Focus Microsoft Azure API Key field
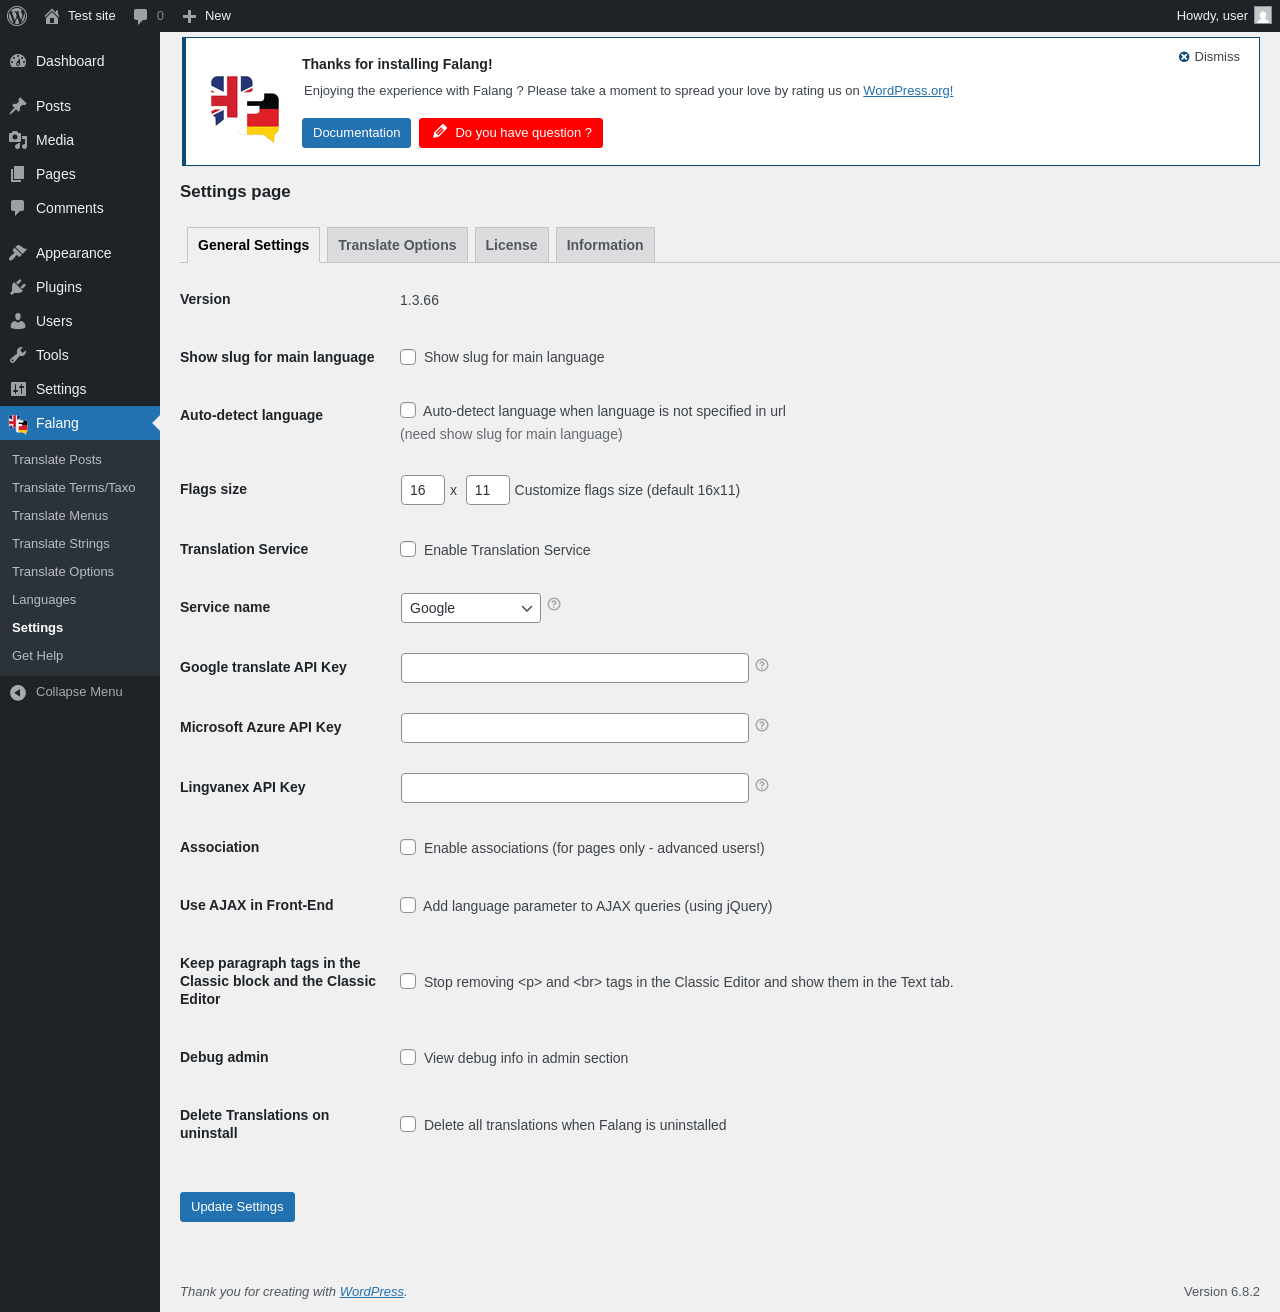 pyautogui.click(x=575, y=728)
